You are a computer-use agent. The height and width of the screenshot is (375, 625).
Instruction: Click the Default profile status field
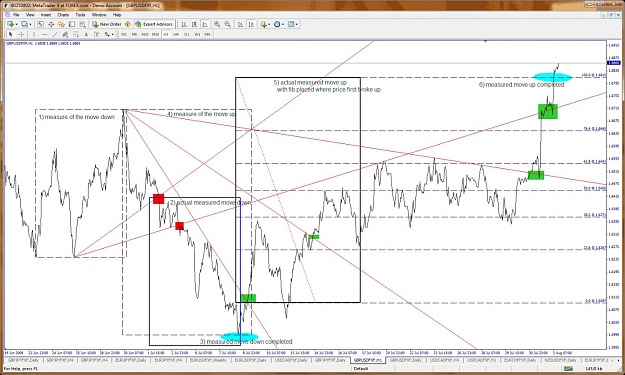(361, 369)
